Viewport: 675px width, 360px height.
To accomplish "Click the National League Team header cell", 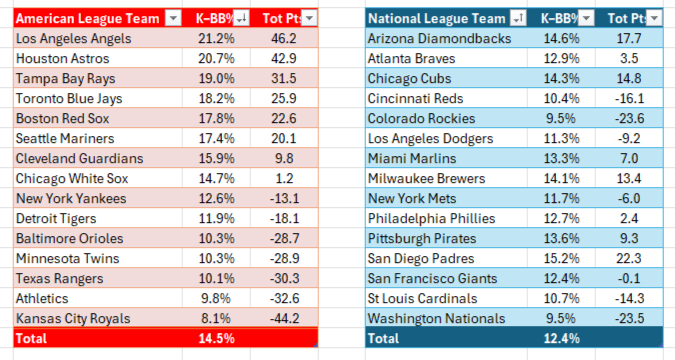I will 446,19.
